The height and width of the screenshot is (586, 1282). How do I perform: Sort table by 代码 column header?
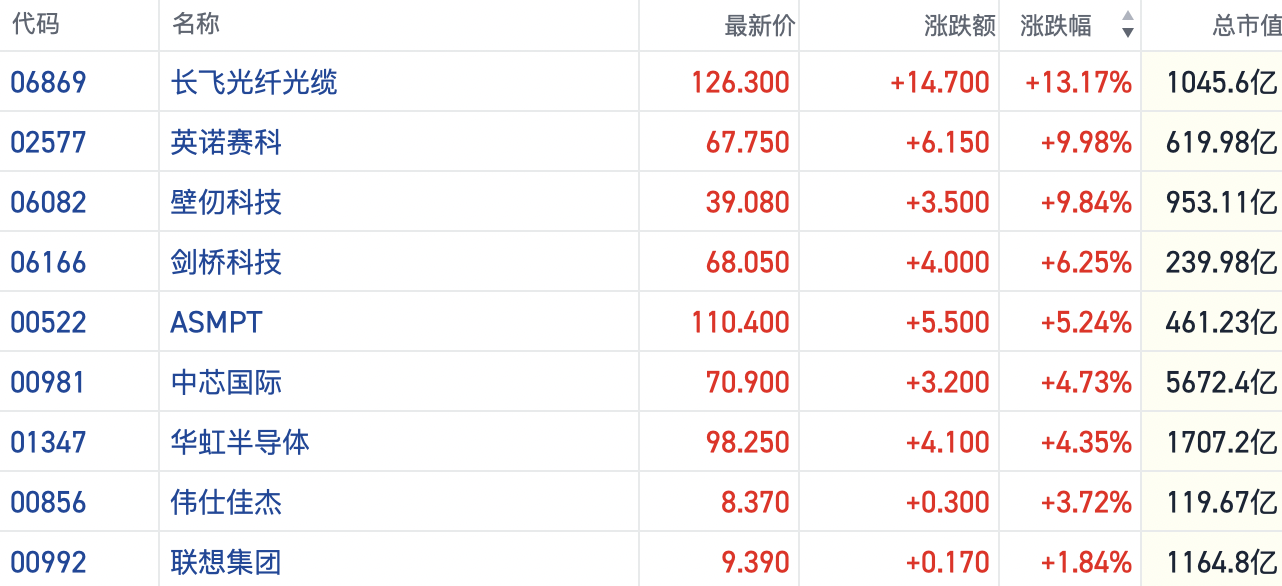(x=35, y=25)
